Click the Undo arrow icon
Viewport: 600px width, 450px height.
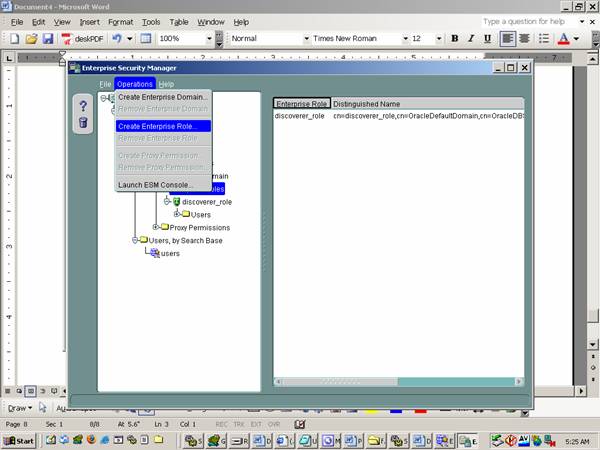click(x=117, y=38)
